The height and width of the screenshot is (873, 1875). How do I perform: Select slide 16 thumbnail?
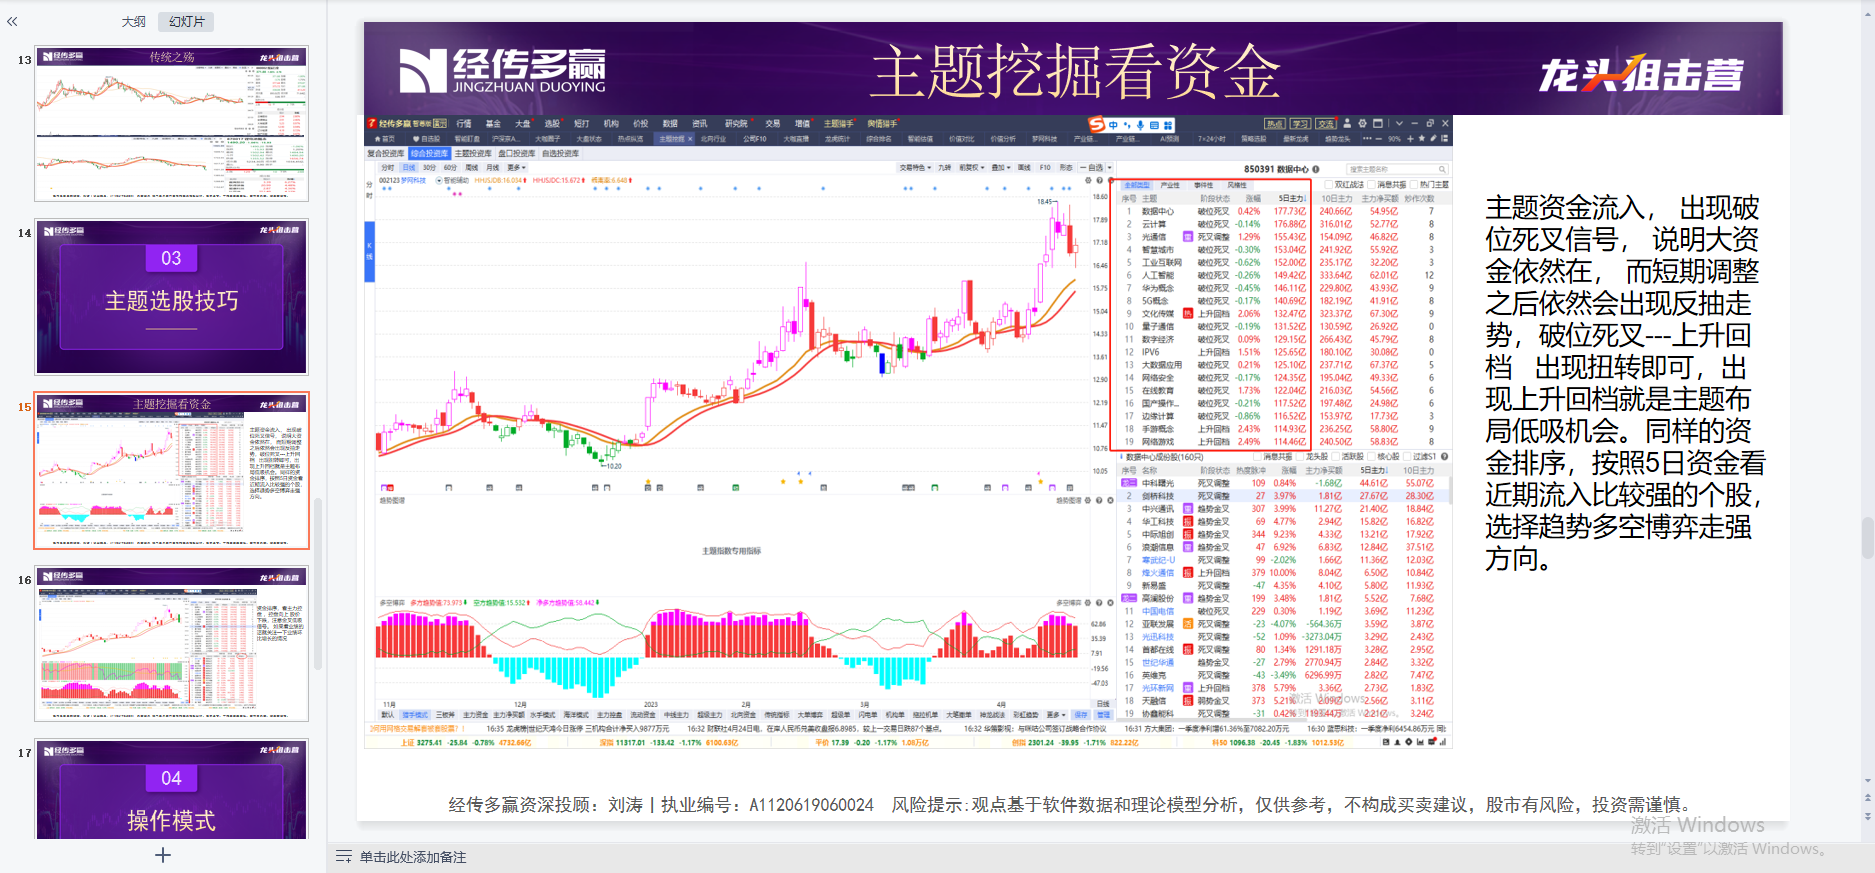coord(172,644)
